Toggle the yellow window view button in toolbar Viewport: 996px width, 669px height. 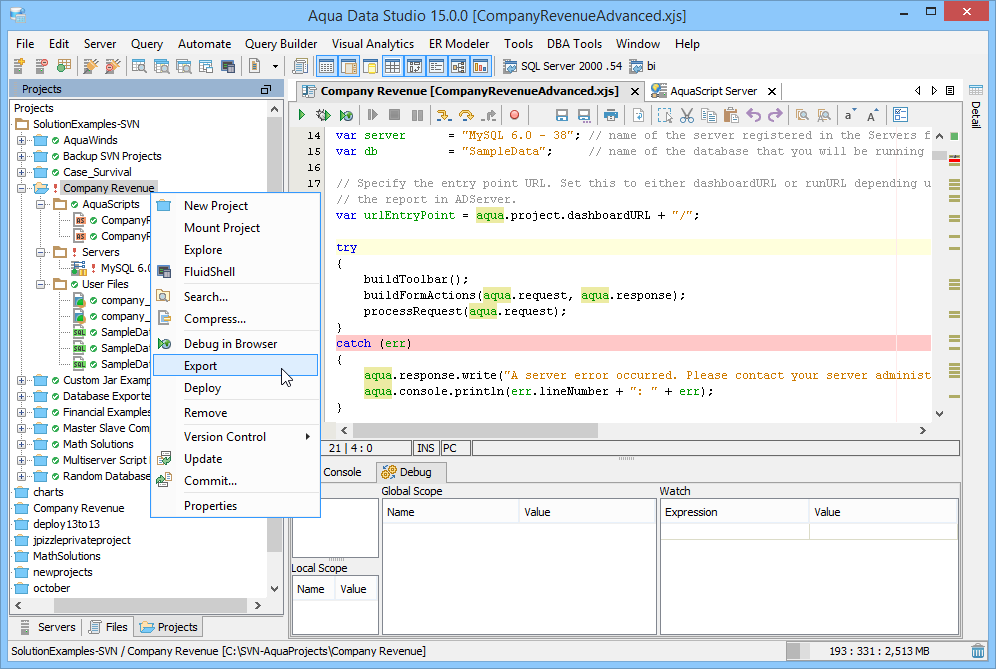pyautogui.click(x=370, y=66)
